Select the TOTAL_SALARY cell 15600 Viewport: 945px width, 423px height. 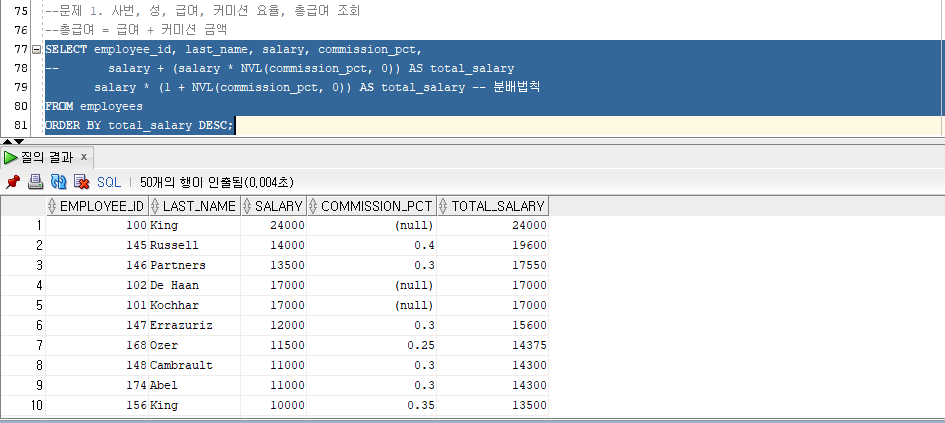(492, 325)
